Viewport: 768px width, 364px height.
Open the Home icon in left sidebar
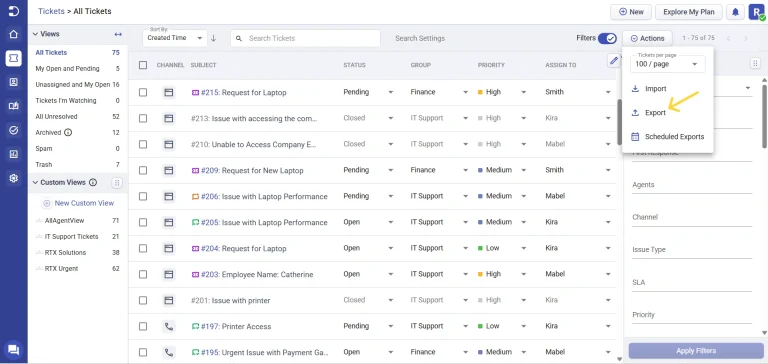[x=14, y=34]
